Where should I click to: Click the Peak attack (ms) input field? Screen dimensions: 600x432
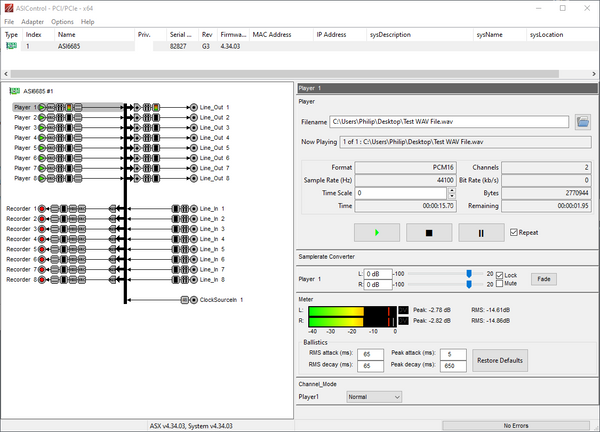[453, 354]
